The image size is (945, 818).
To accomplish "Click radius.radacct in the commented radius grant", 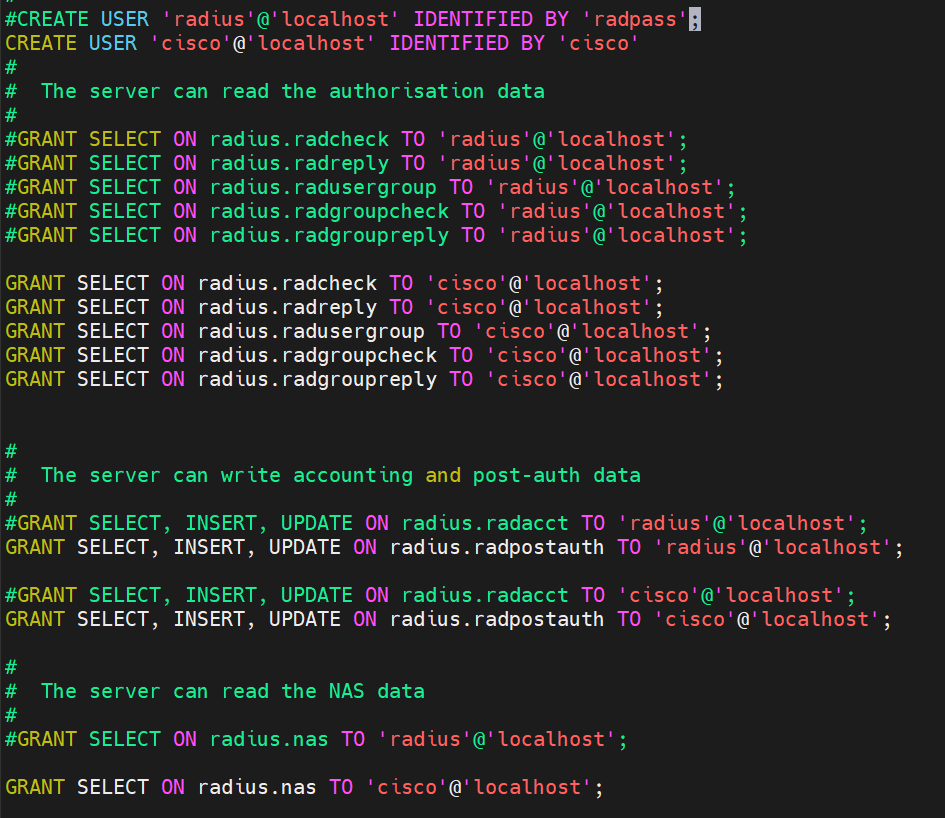I will point(485,523).
